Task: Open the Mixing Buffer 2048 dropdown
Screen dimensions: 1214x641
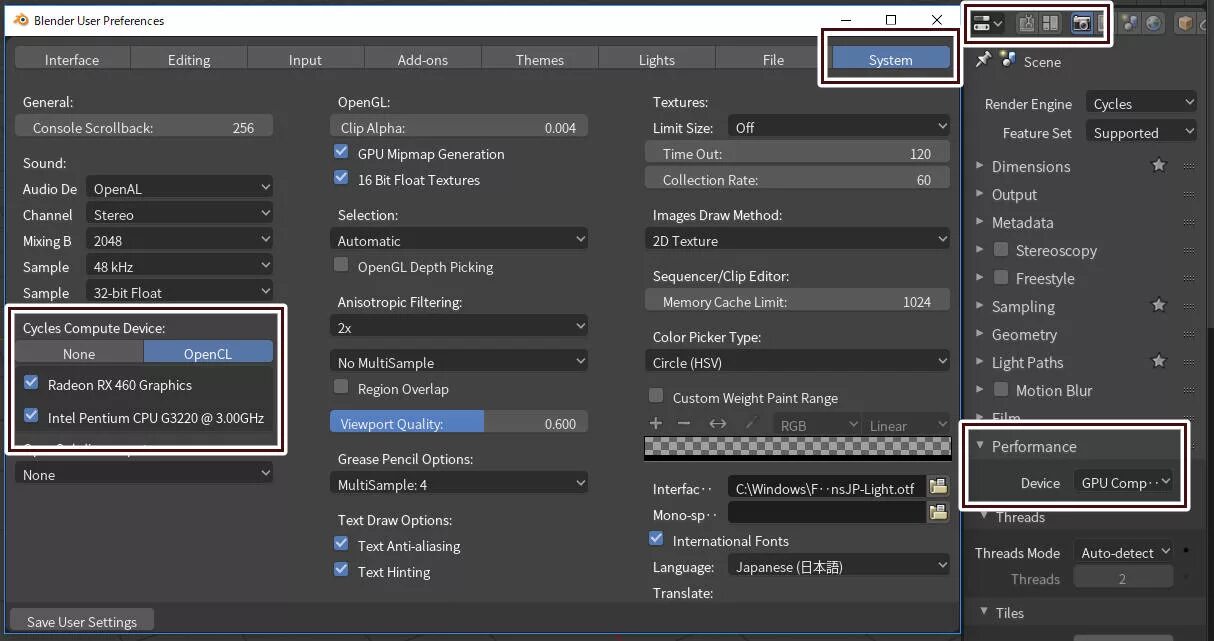Action: pyautogui.click(x=179, y=240)
